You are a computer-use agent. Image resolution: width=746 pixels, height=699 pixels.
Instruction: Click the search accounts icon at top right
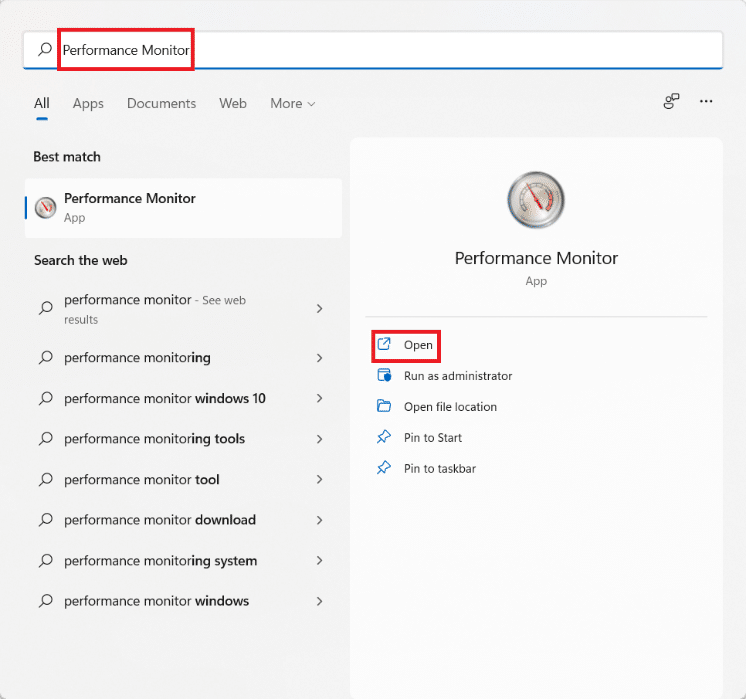671,102
